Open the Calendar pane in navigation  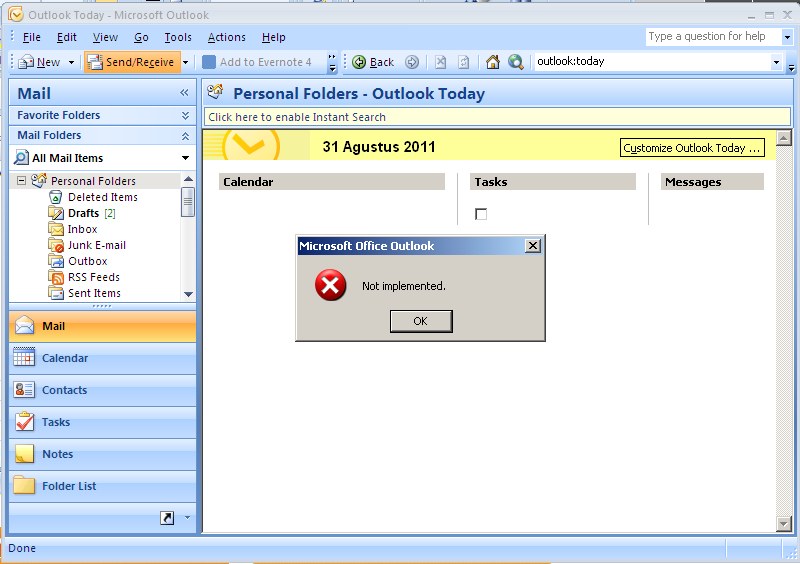click(x=65, y=358)
